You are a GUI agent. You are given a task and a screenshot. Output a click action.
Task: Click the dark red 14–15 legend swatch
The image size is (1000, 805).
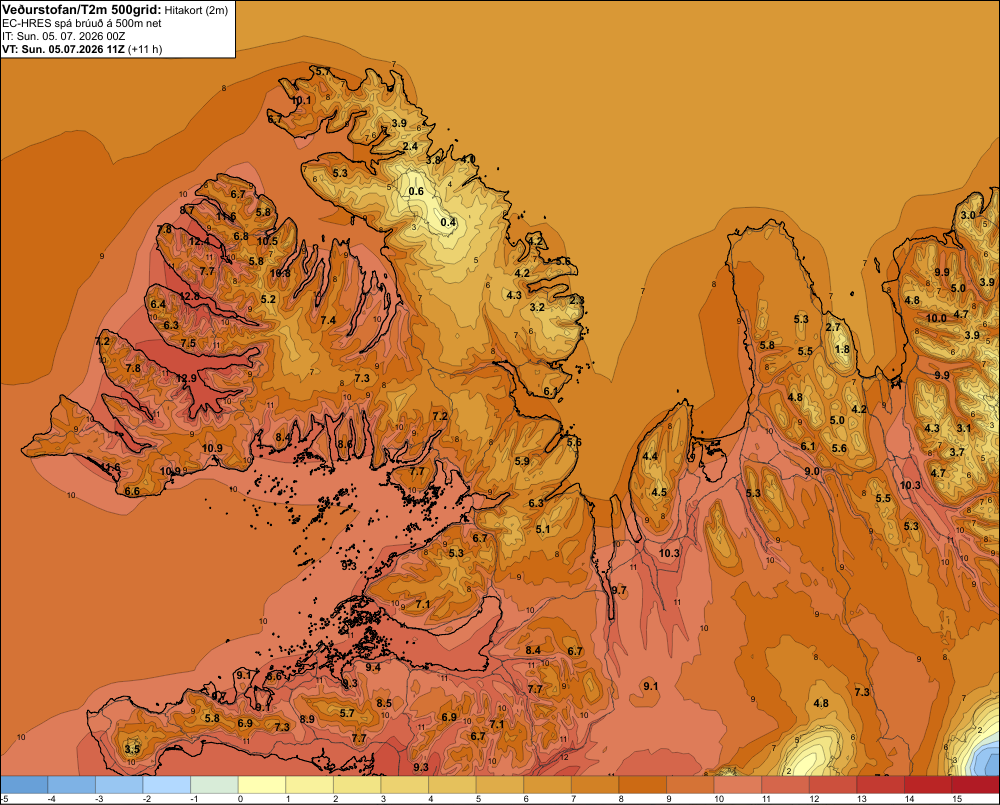click(x=929, y=785)
